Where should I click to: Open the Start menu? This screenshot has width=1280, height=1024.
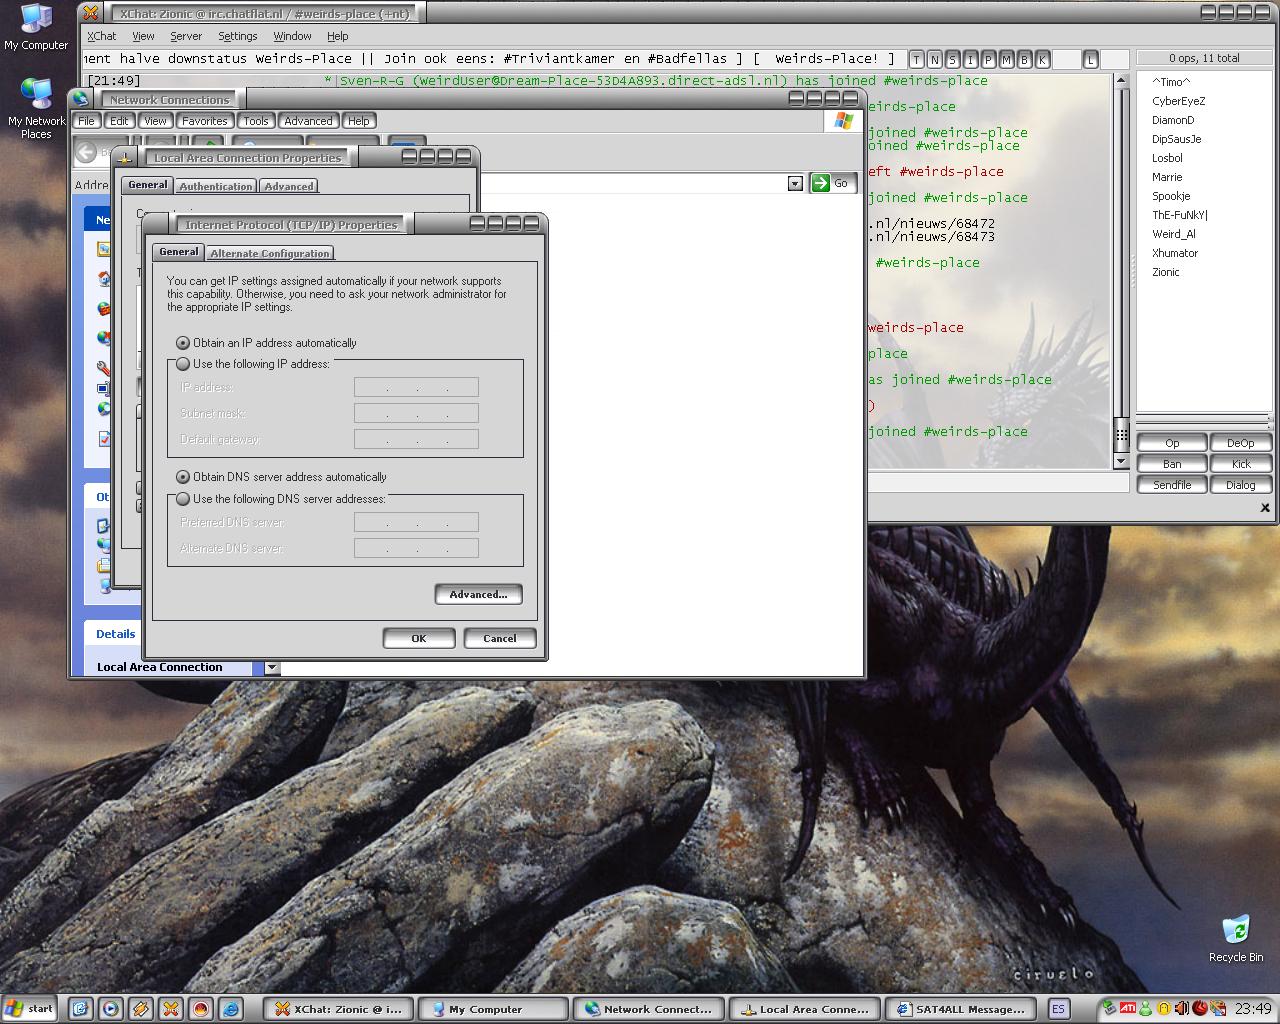coord(28,1009)
